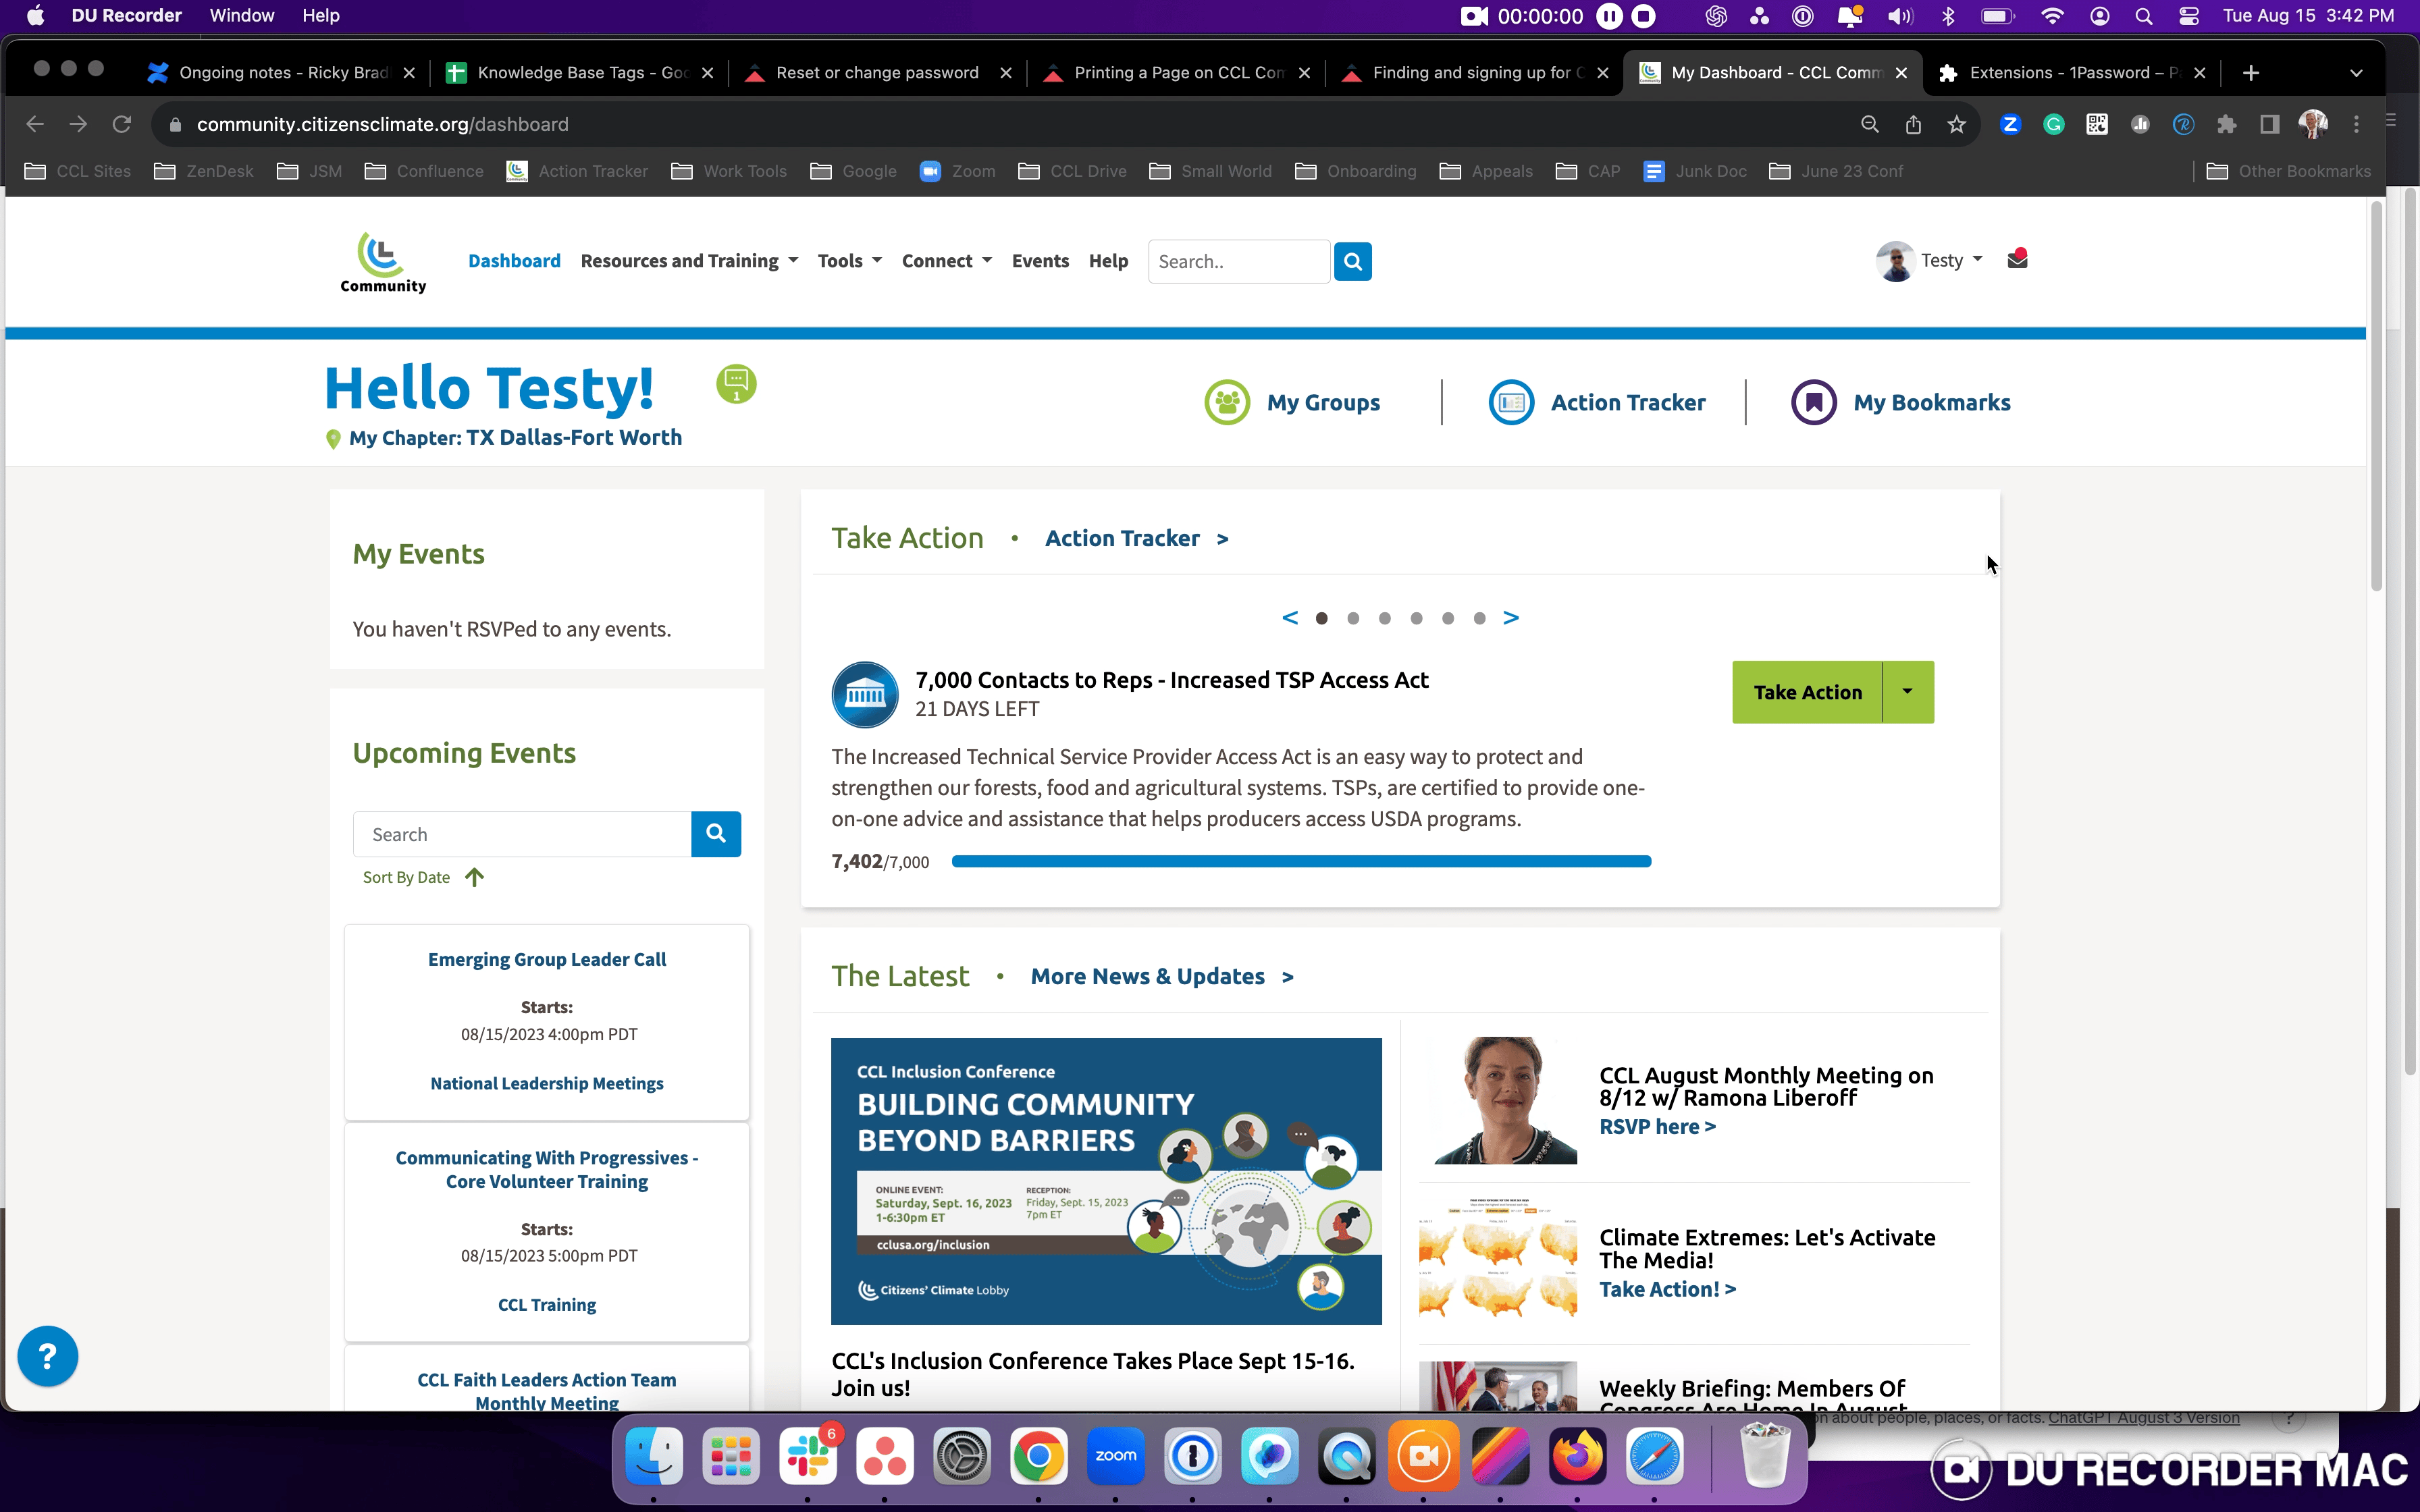This screenshot has height=1512, width=2420.
Task: Open the Help menu in menu bar
Action: click(321, 16)
